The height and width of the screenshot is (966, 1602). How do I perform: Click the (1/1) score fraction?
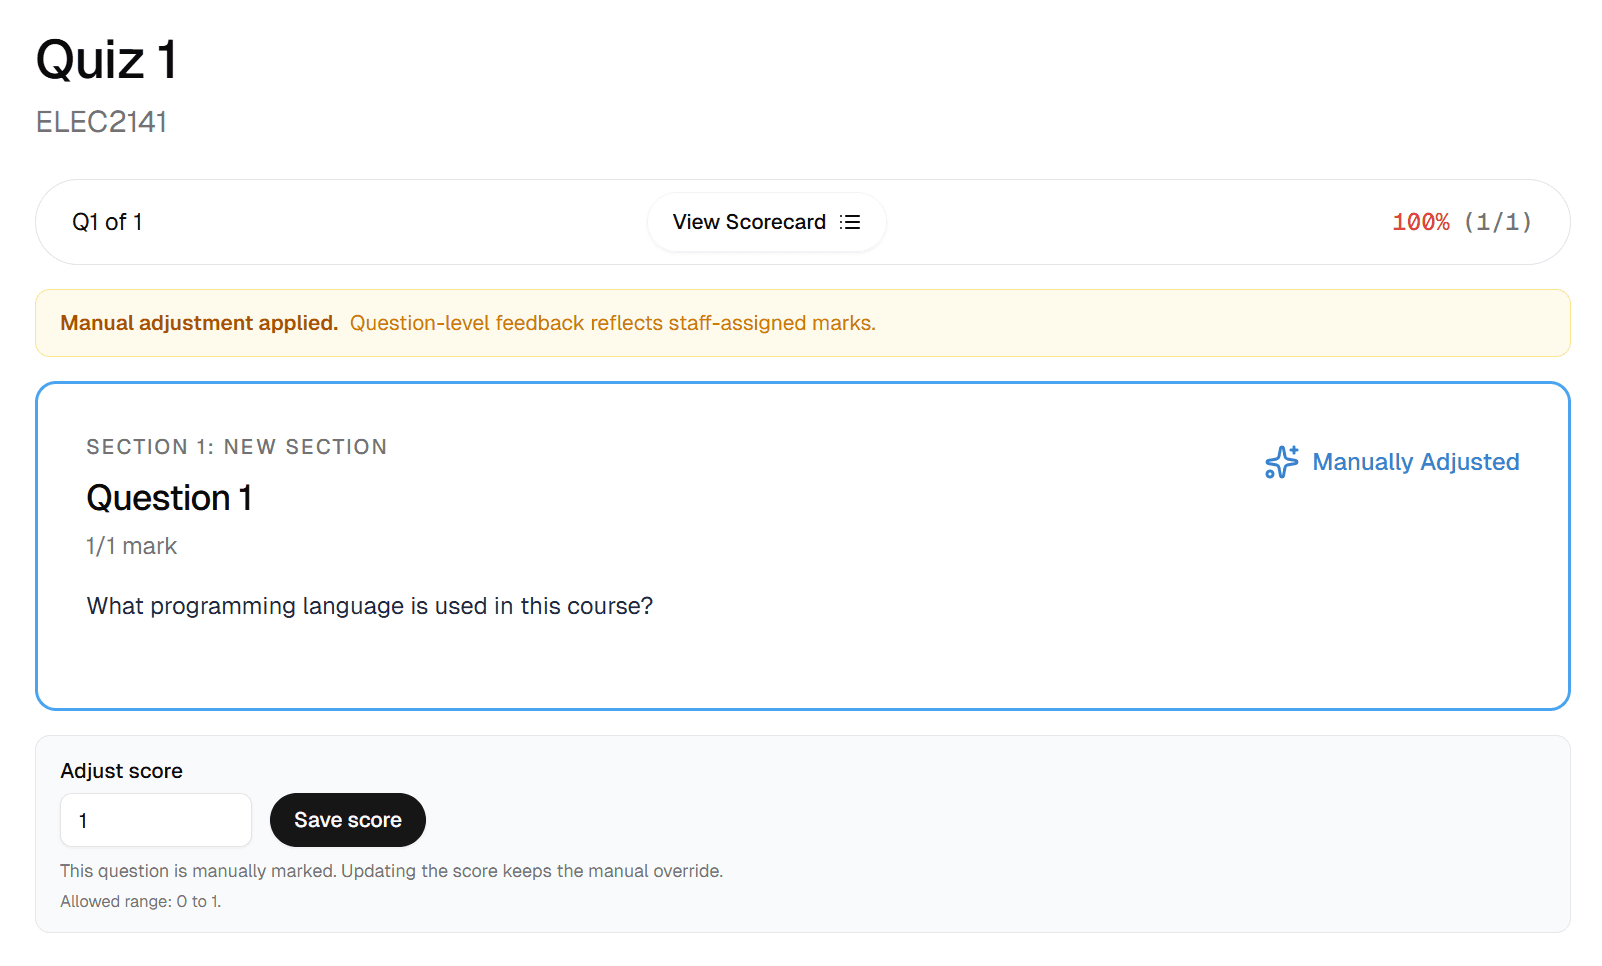[1497, 222]
